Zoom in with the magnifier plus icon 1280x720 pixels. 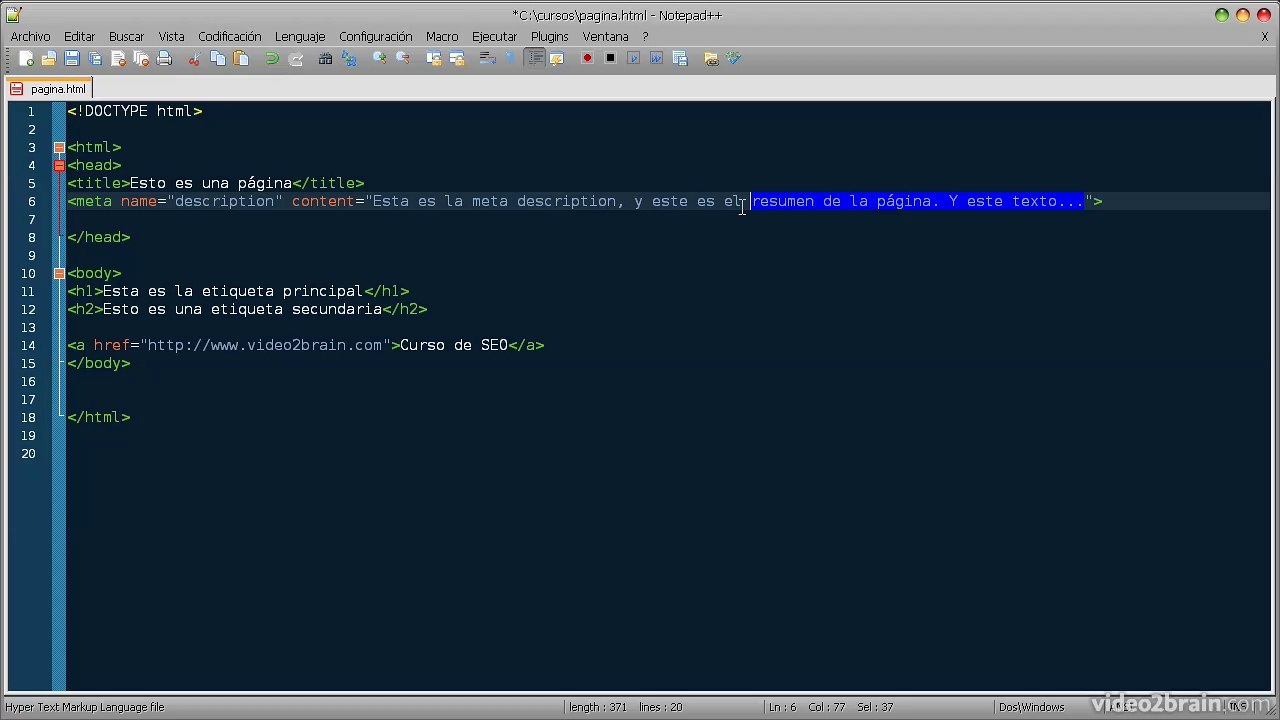380,59
